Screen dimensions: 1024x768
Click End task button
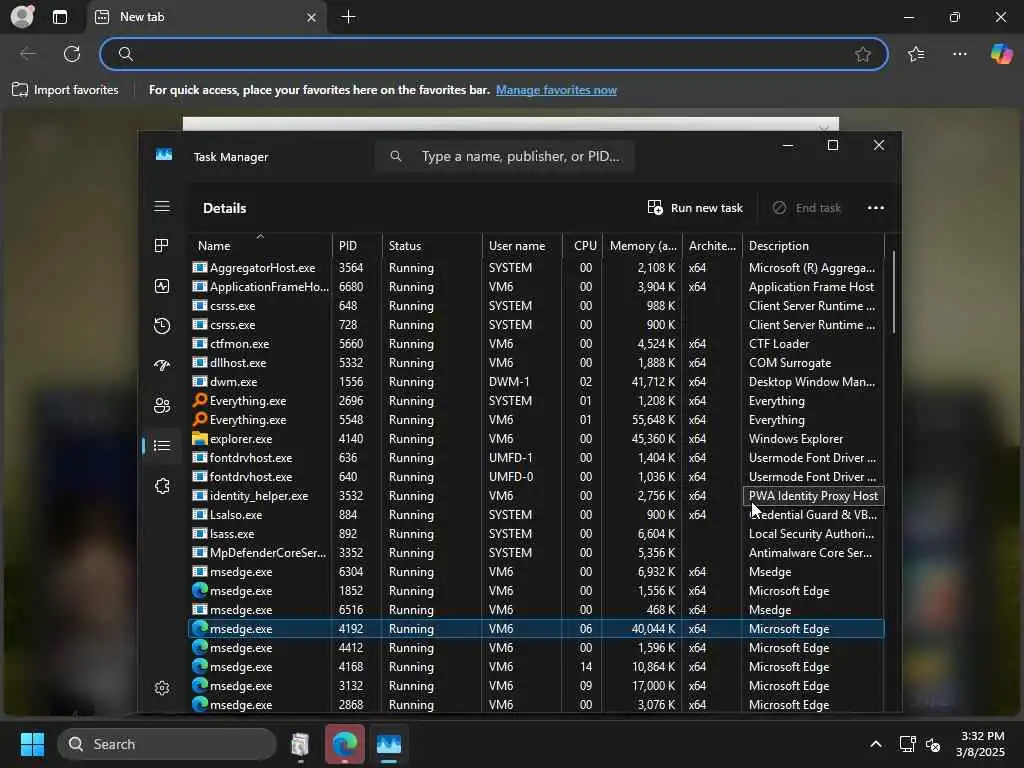[807, 208]
